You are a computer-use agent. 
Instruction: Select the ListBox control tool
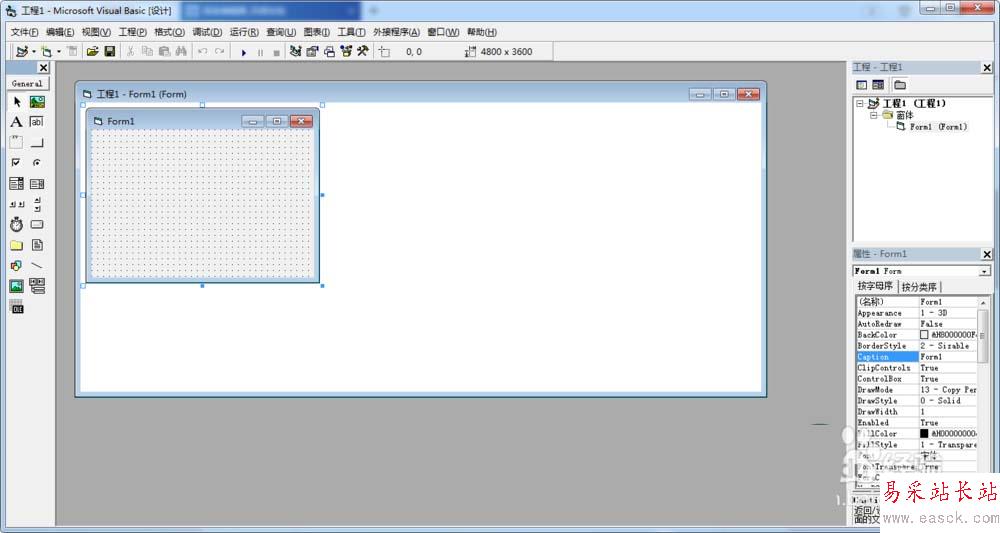tap(37, 184)
